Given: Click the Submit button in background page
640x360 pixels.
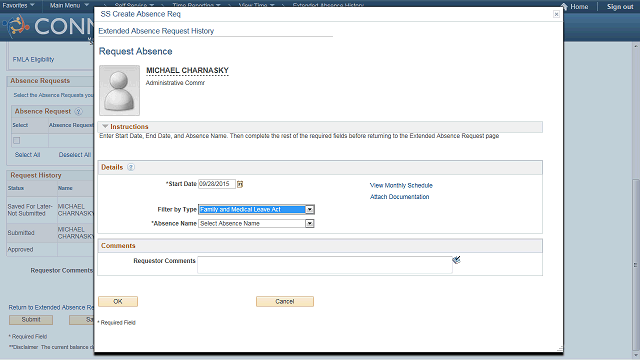Looking at the screenshot, I should click(31, 320).
